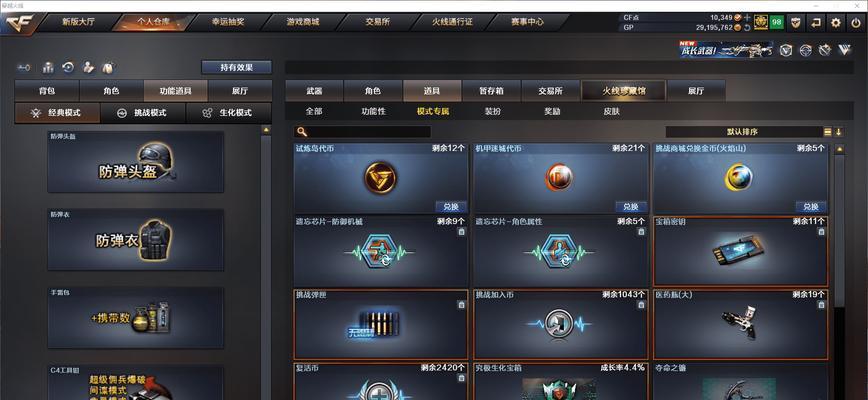
Task: Click the person-with-pencil profile icon
Action: [x=88, y=67]
